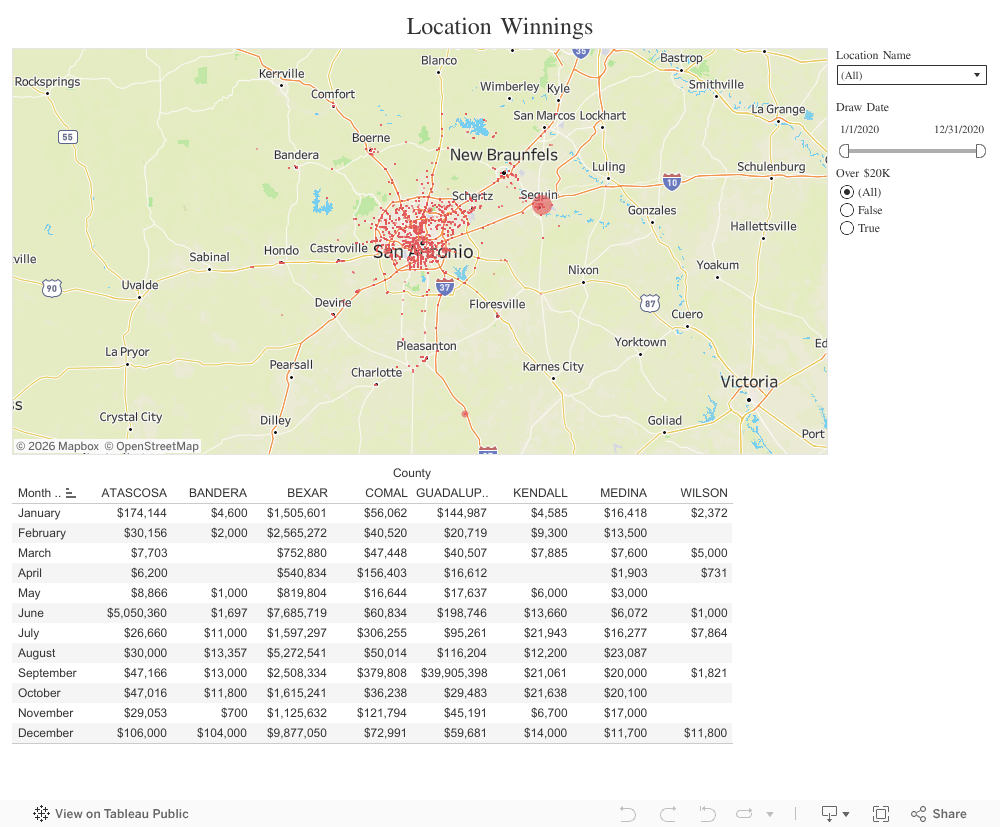Open the Download options icon
1000x827 pixels.
(834, 814)
